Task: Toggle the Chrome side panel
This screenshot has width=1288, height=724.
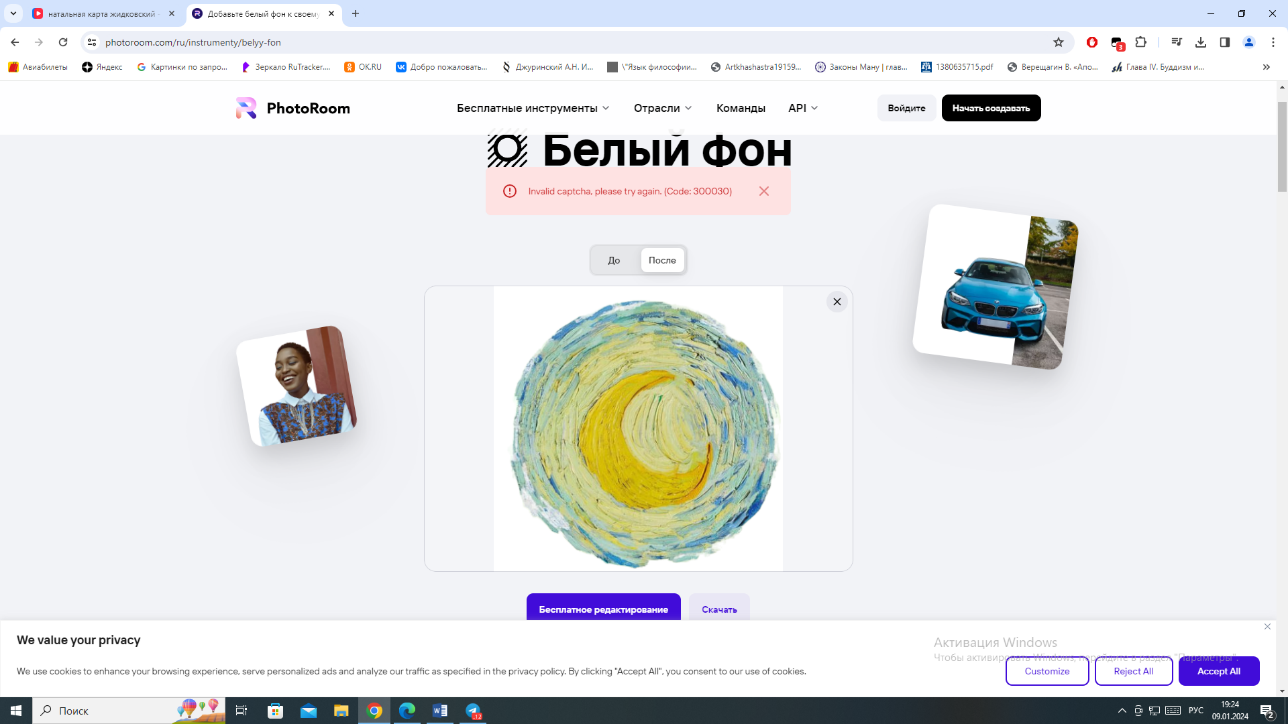Action: (x=1225, y=42)
